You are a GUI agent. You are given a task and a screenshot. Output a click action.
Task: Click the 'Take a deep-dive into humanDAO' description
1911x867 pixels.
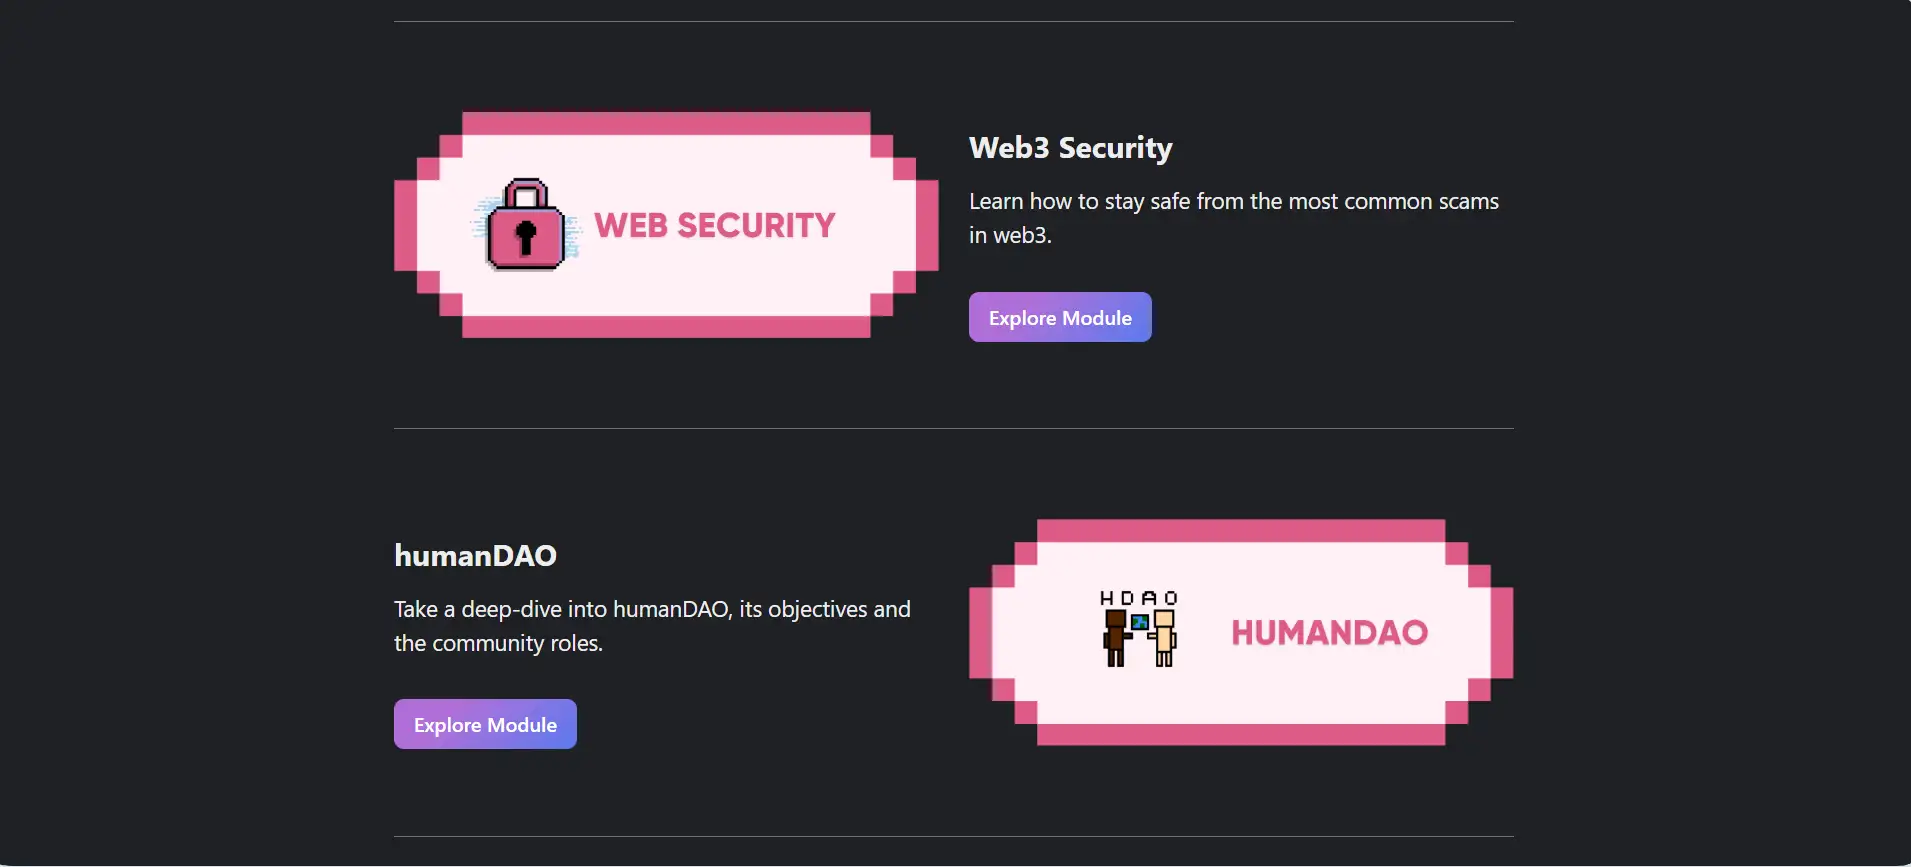(652, 610)
